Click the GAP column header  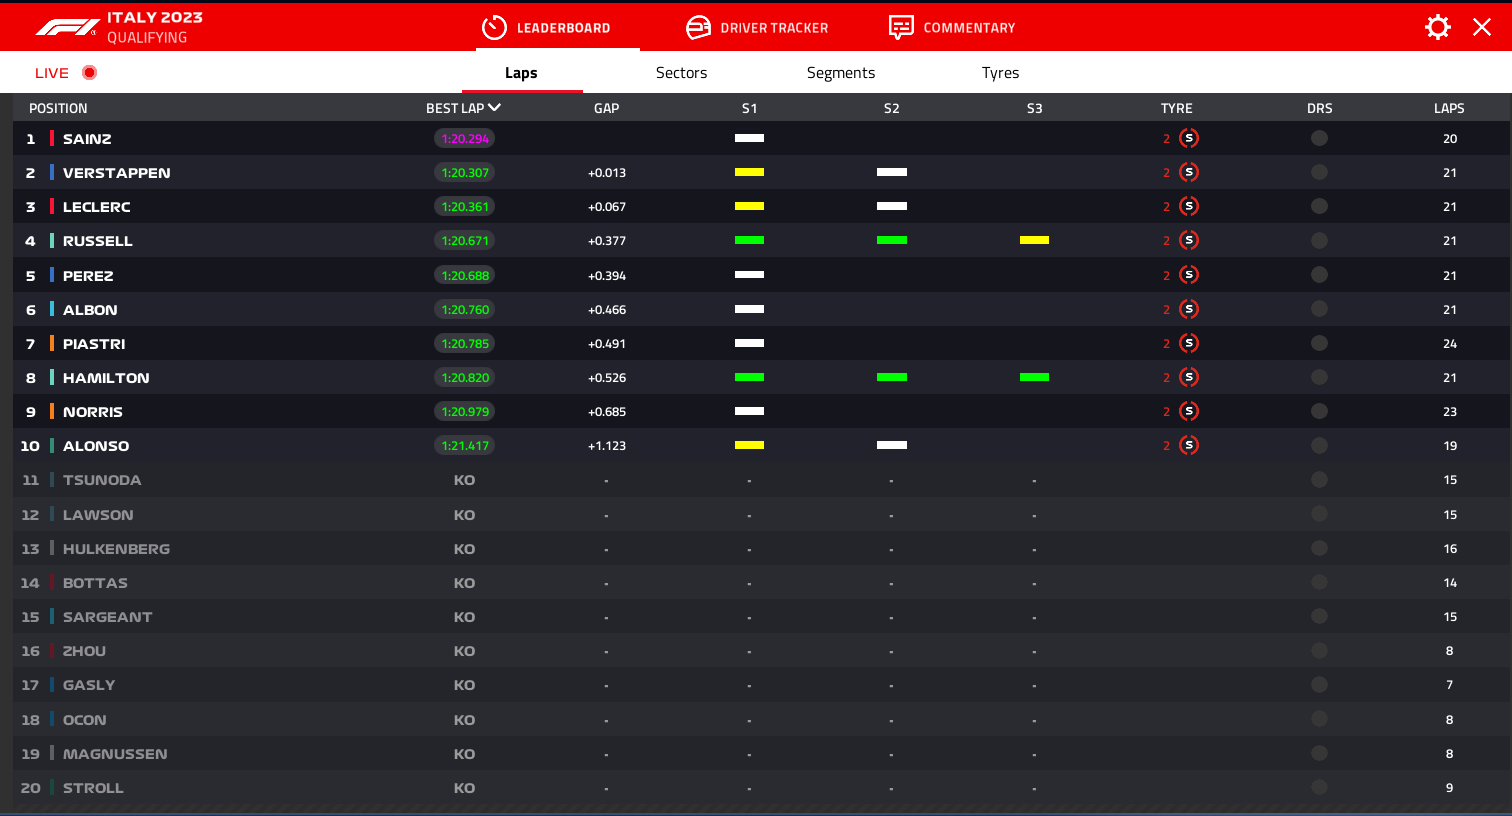click(x=606, y=108)
